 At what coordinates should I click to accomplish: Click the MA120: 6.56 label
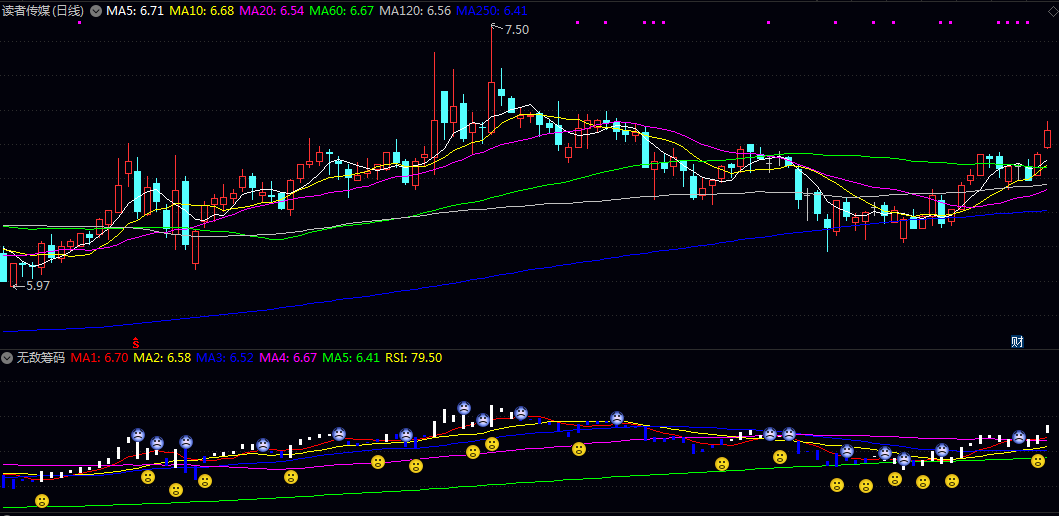coord(415,11)
